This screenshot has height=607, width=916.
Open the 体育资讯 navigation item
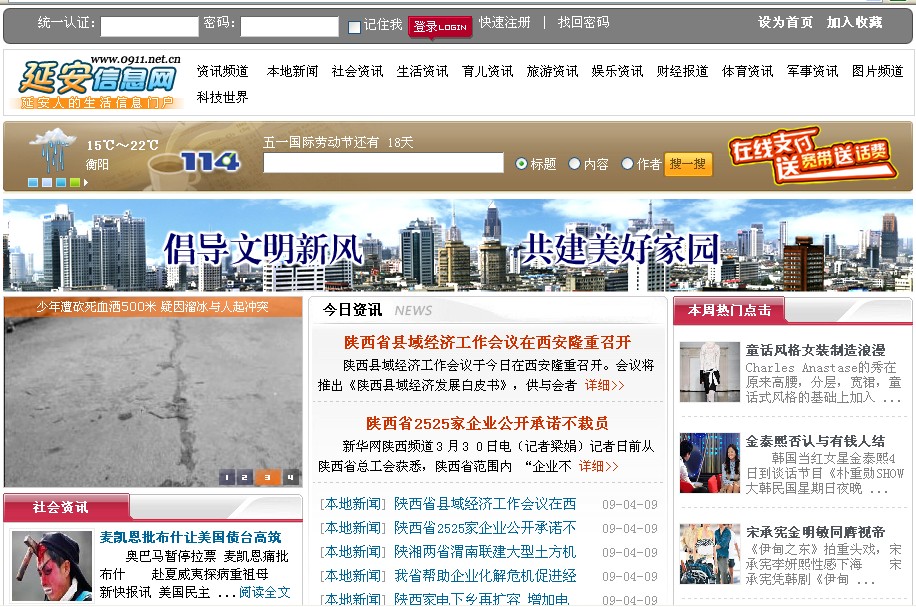pos(747,71)
